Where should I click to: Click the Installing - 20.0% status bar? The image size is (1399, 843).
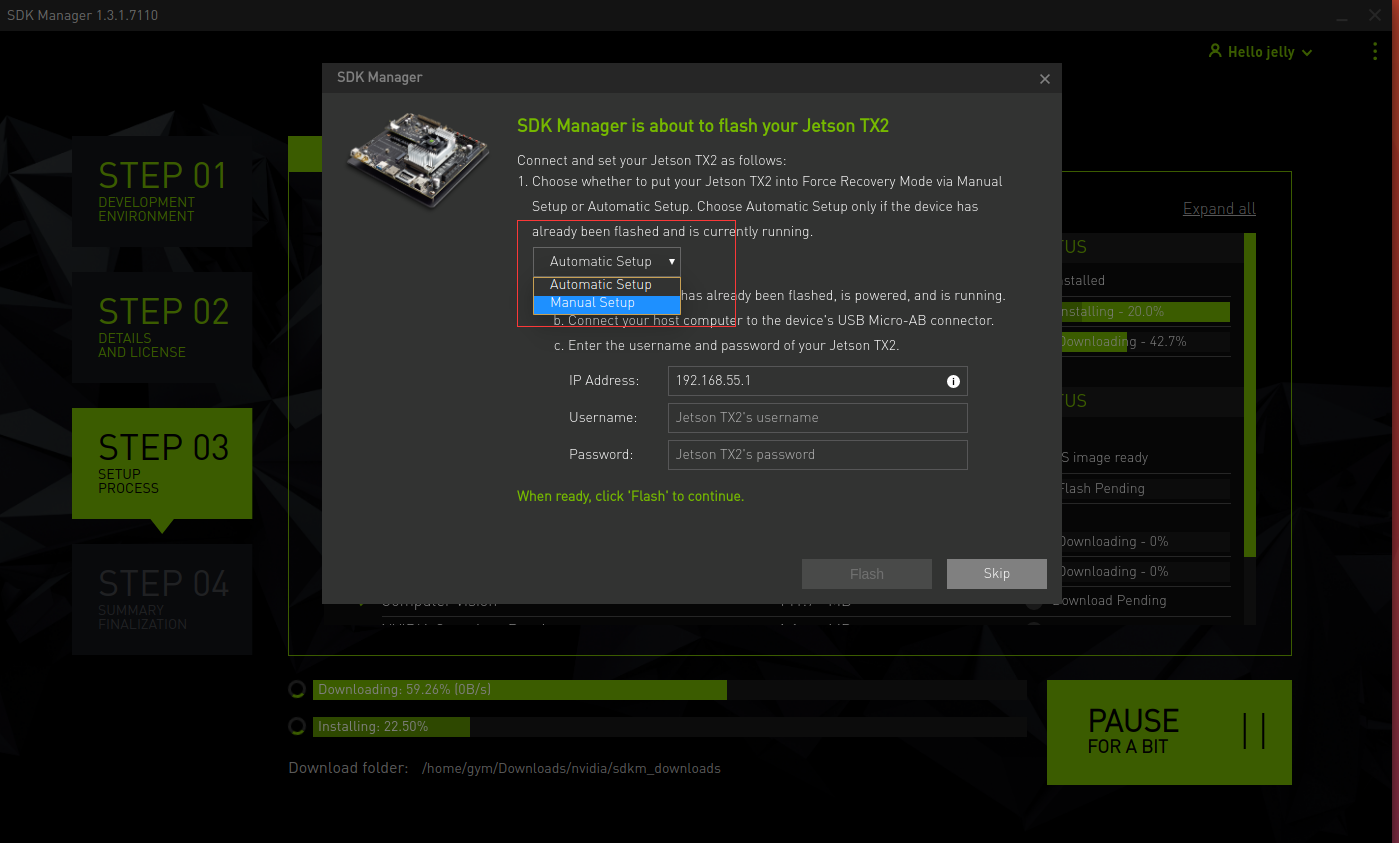click(1145, 312)
